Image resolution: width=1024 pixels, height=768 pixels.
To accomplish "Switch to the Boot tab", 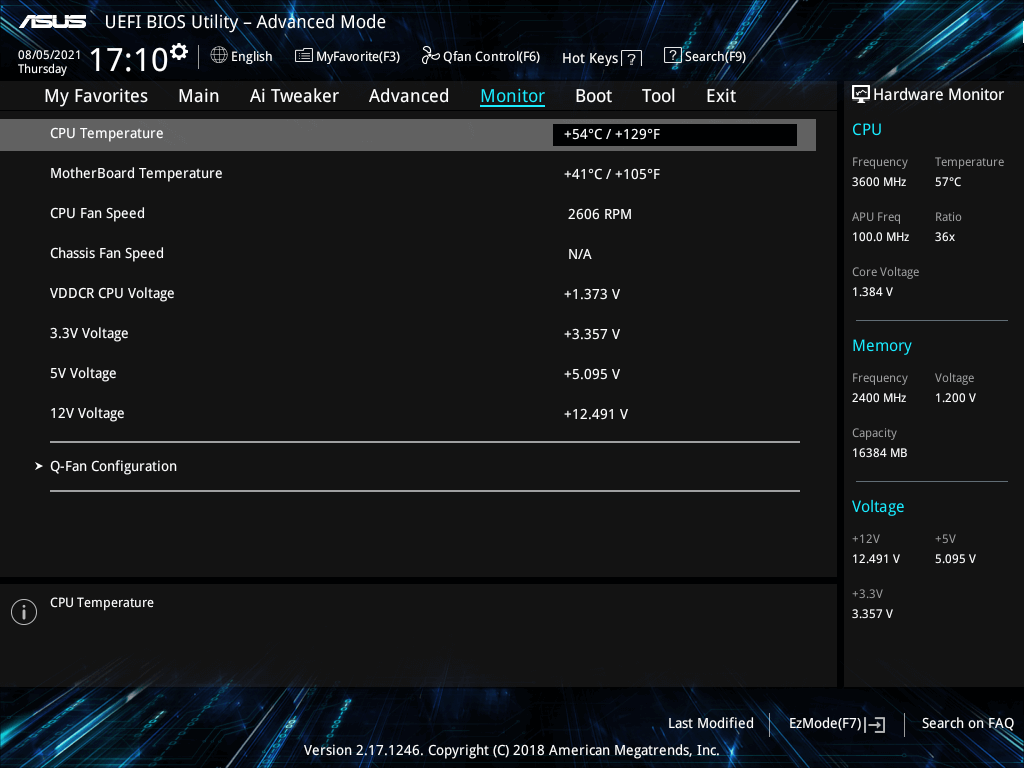I will tap(593, 95).
